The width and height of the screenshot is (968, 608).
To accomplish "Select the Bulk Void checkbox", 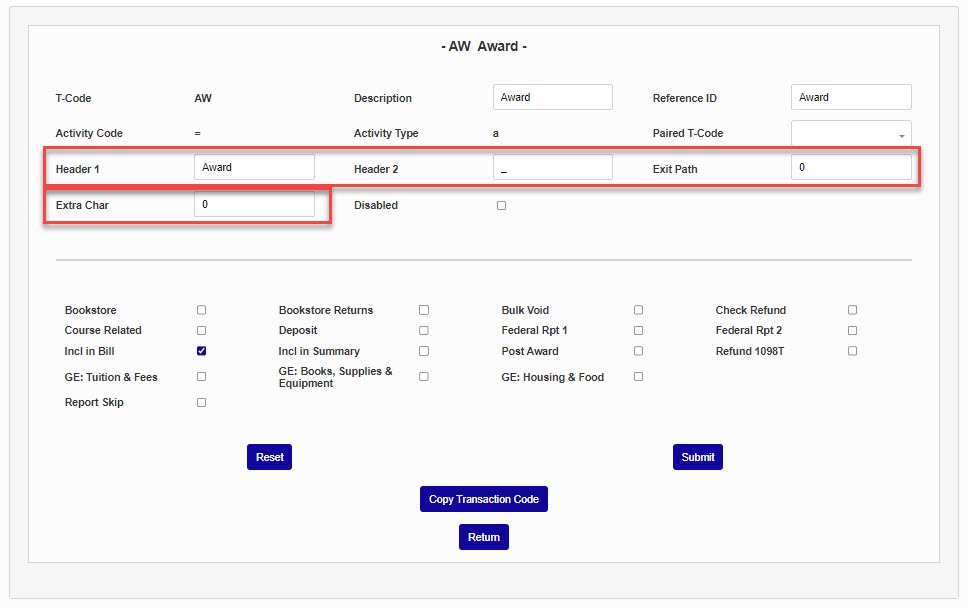I will click(639, 310).
